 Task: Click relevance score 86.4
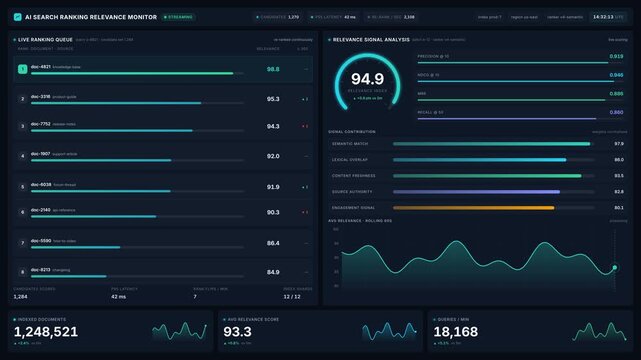(273, 243)
